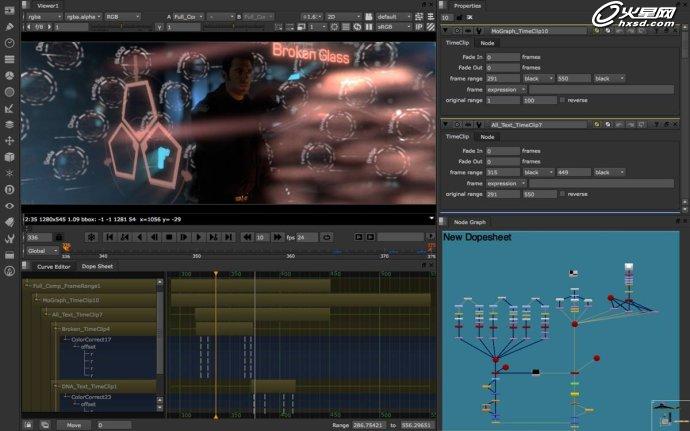Toggle the IP input process button
The image size is (690, 431).
(x=419, y=27)
